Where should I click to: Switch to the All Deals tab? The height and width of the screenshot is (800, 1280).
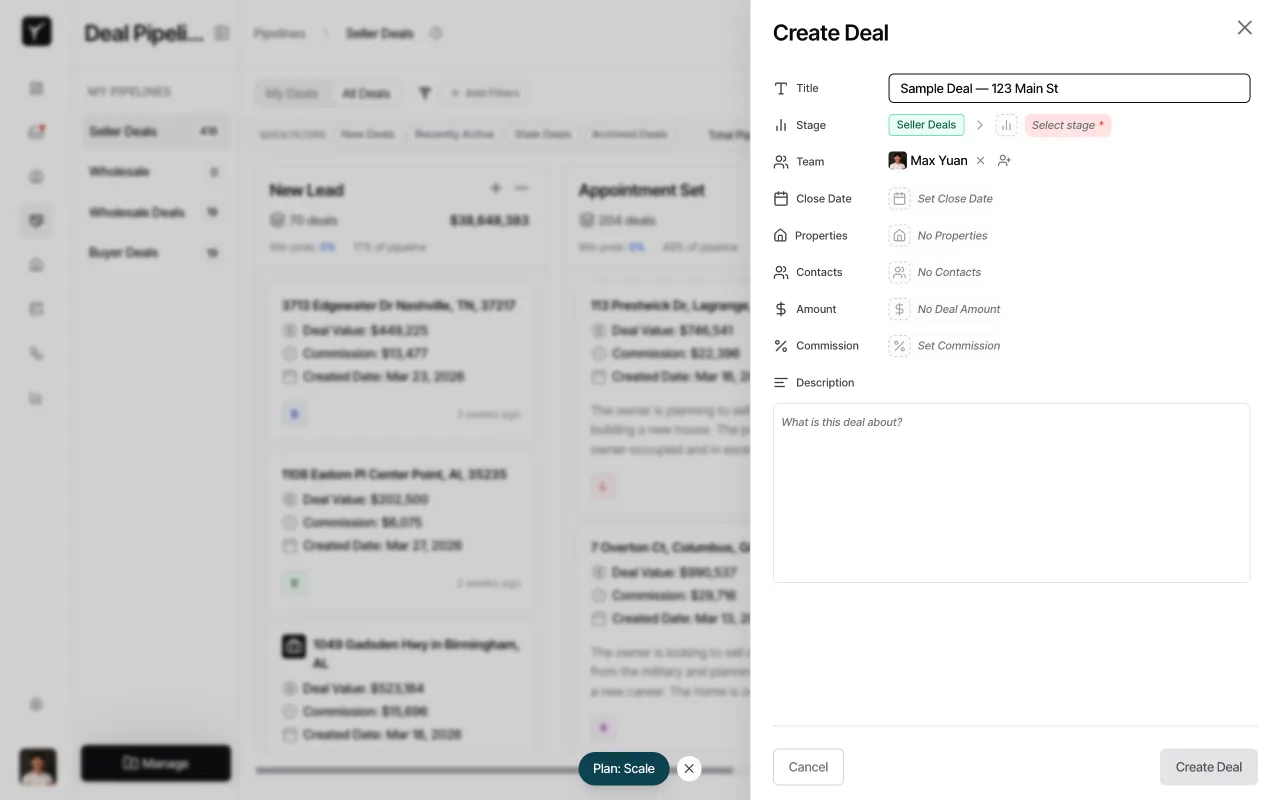[x=366, y=92]
